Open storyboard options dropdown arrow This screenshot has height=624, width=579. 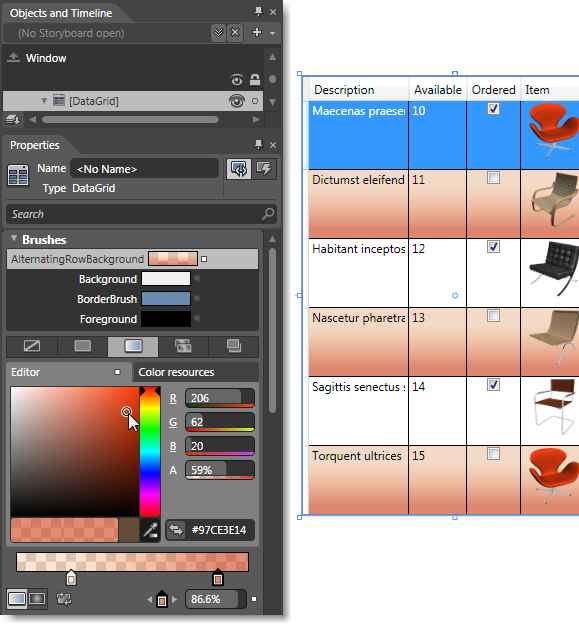tap(273, 33)
